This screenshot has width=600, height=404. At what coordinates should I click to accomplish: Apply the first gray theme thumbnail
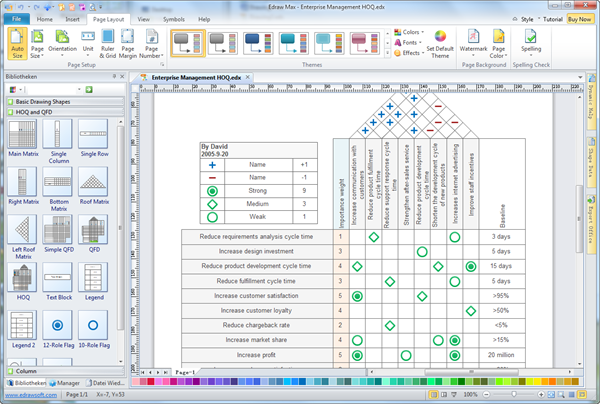tap(188, 44)
